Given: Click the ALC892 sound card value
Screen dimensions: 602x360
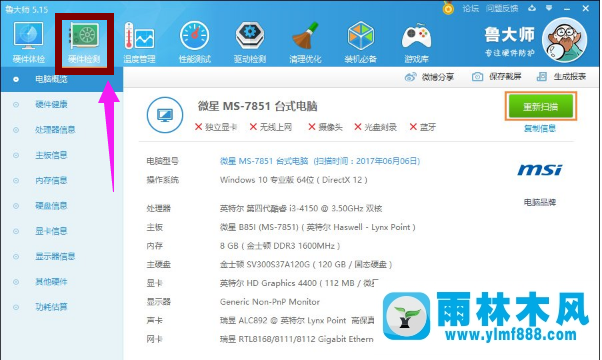Looking at the screenshot, I should (x=297, y=320).
